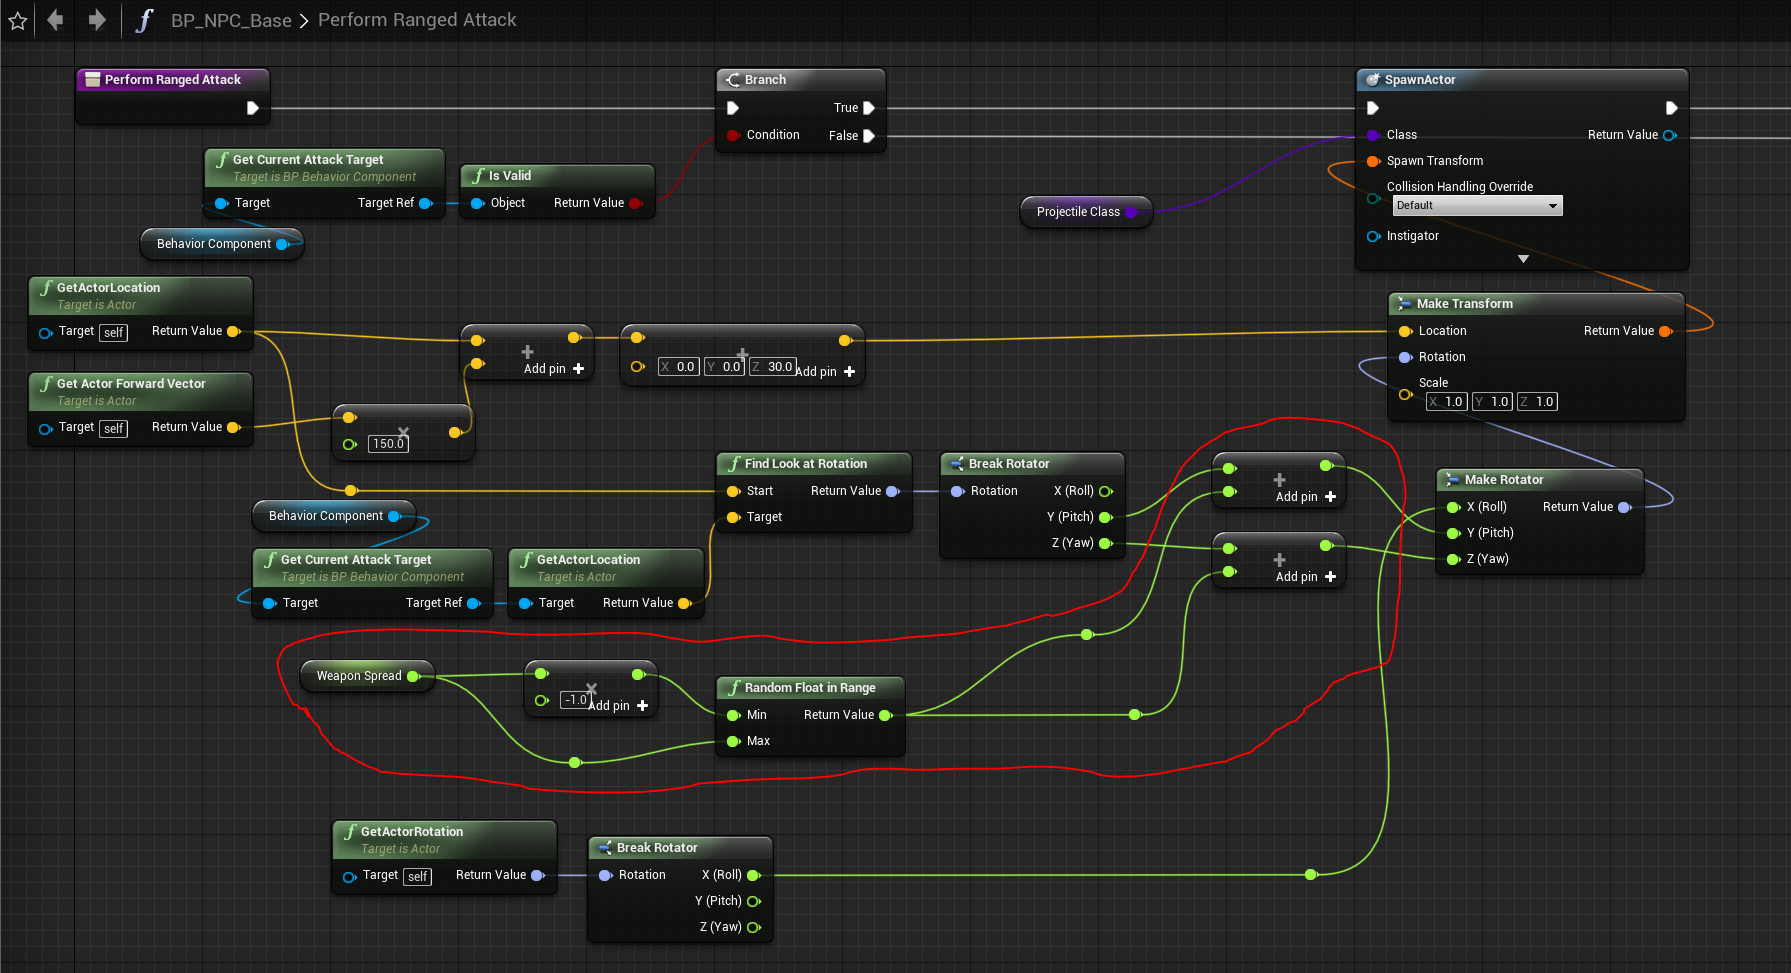Image resolution: width=1791 pixels, height=973 pixels.
Task: Click the SpawnActor Instigator pin
Action: [x=1373, y=236]
